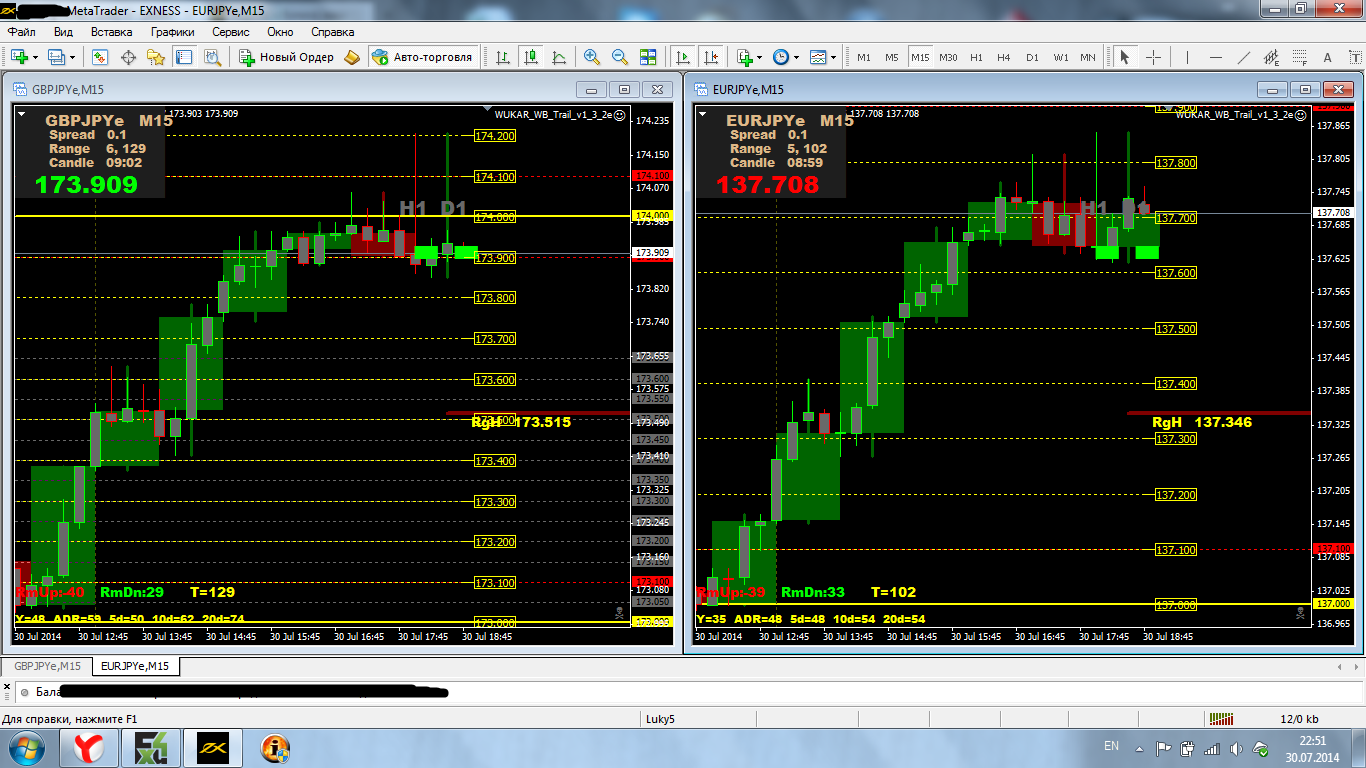
Task: Open the Navigator folder-star icon
Action: point(155,57)
